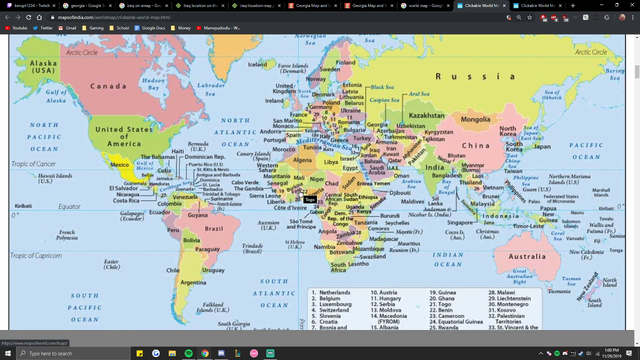Open Discord from the taskbar
Viewport: 640px width, 360px height.
(221, 353)
